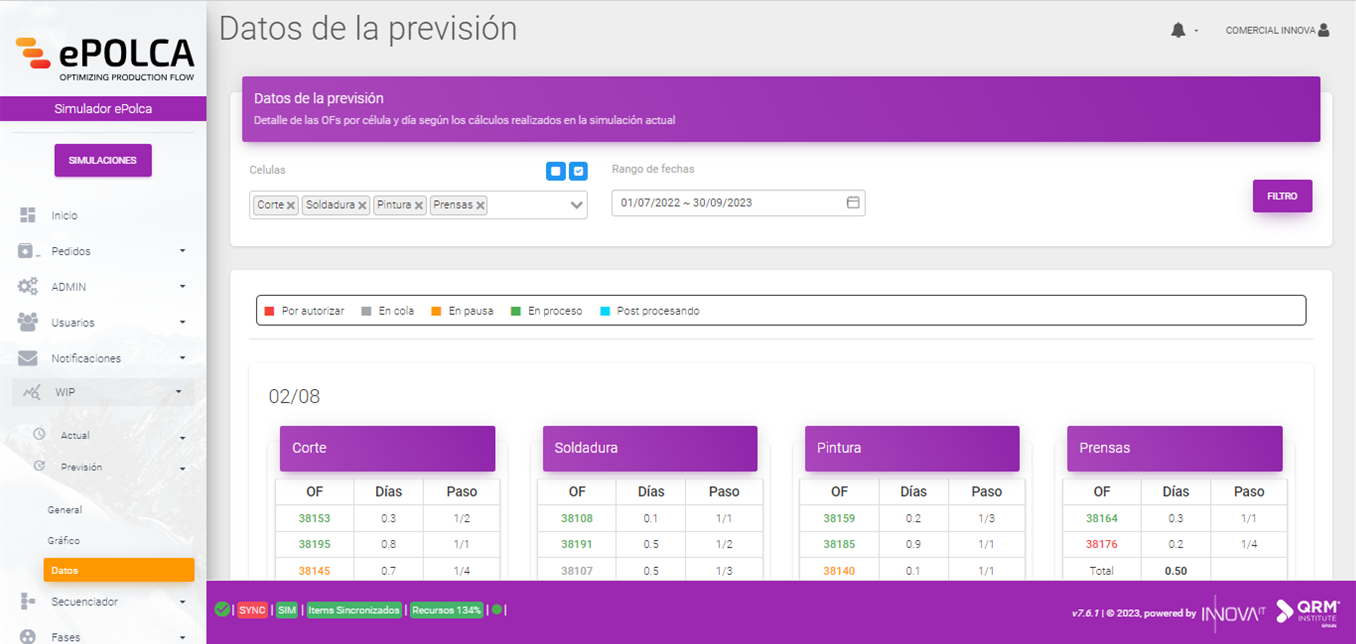This screenshot has width=1356, height=644.
Task: Uncheck the checked blue box above Celulas
Action: [x=578, y=171]
